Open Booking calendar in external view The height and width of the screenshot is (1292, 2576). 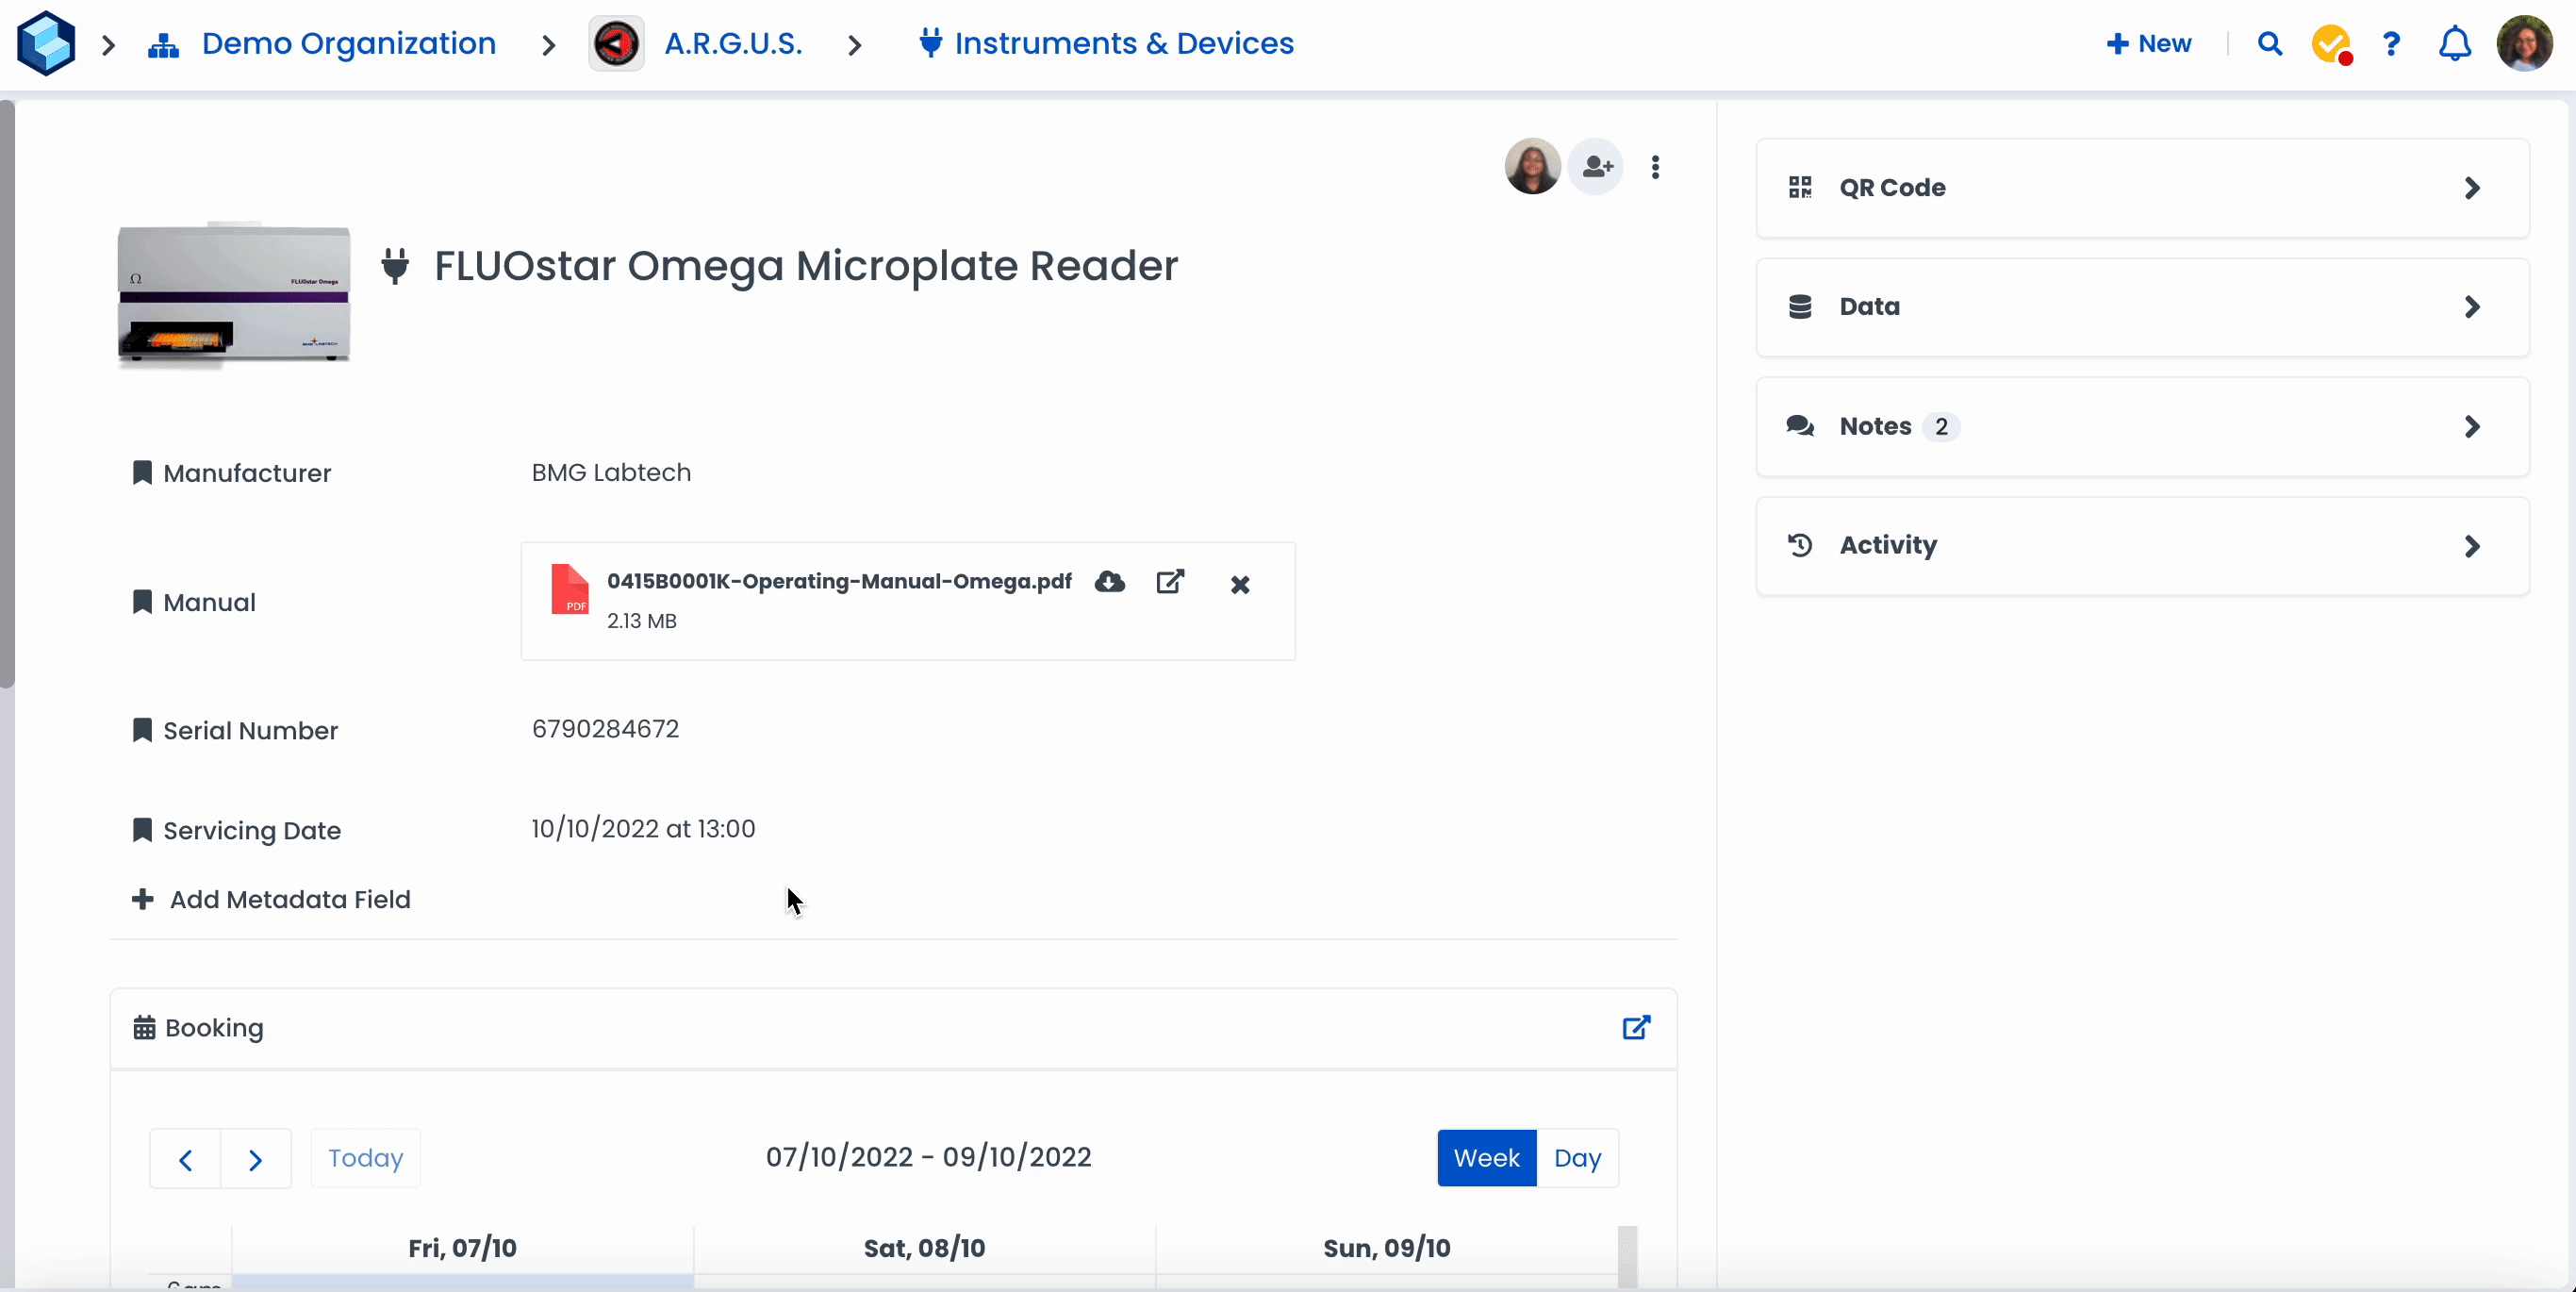pos(1636,1027)
